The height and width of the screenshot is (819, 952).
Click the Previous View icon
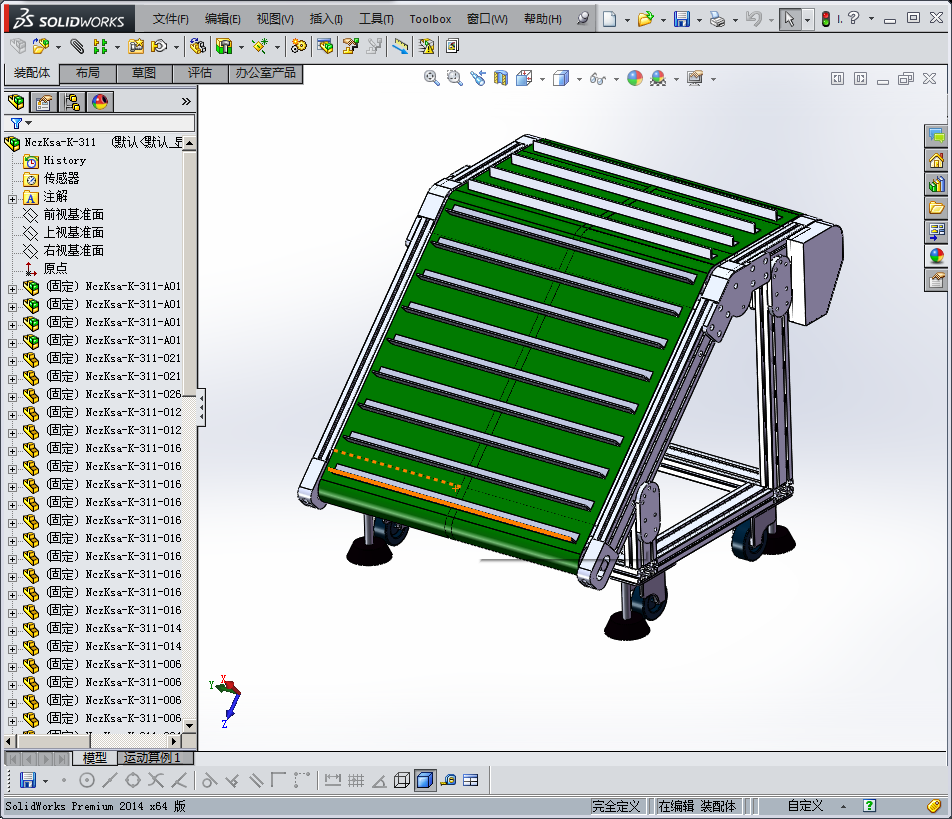(478, 78)
